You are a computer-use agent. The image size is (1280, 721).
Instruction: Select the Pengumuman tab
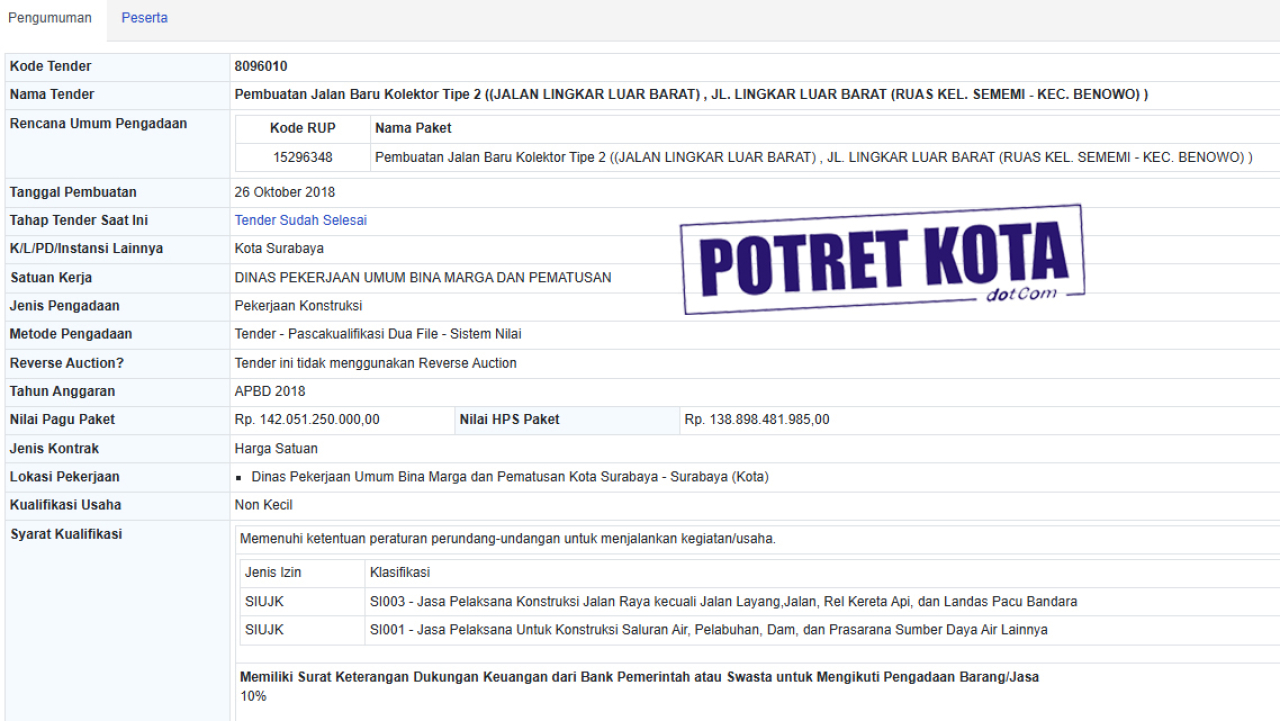[x=50, y=18]
